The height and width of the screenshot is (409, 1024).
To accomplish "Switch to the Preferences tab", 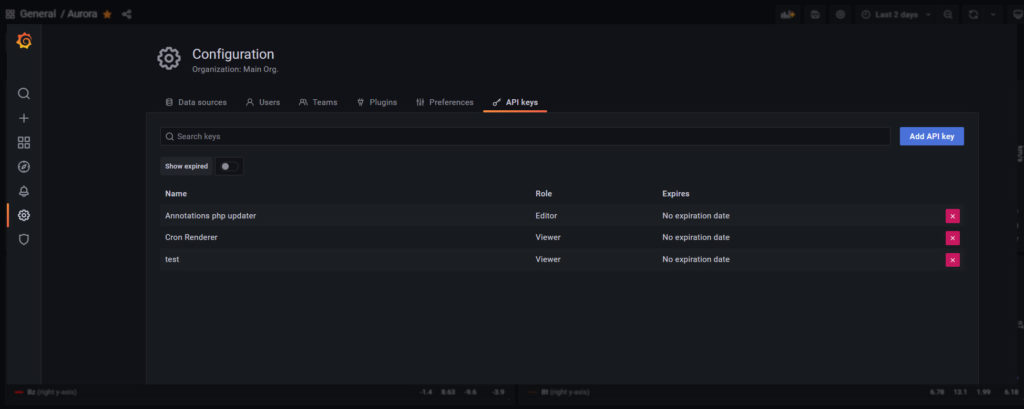I will [x=445, y=103].
